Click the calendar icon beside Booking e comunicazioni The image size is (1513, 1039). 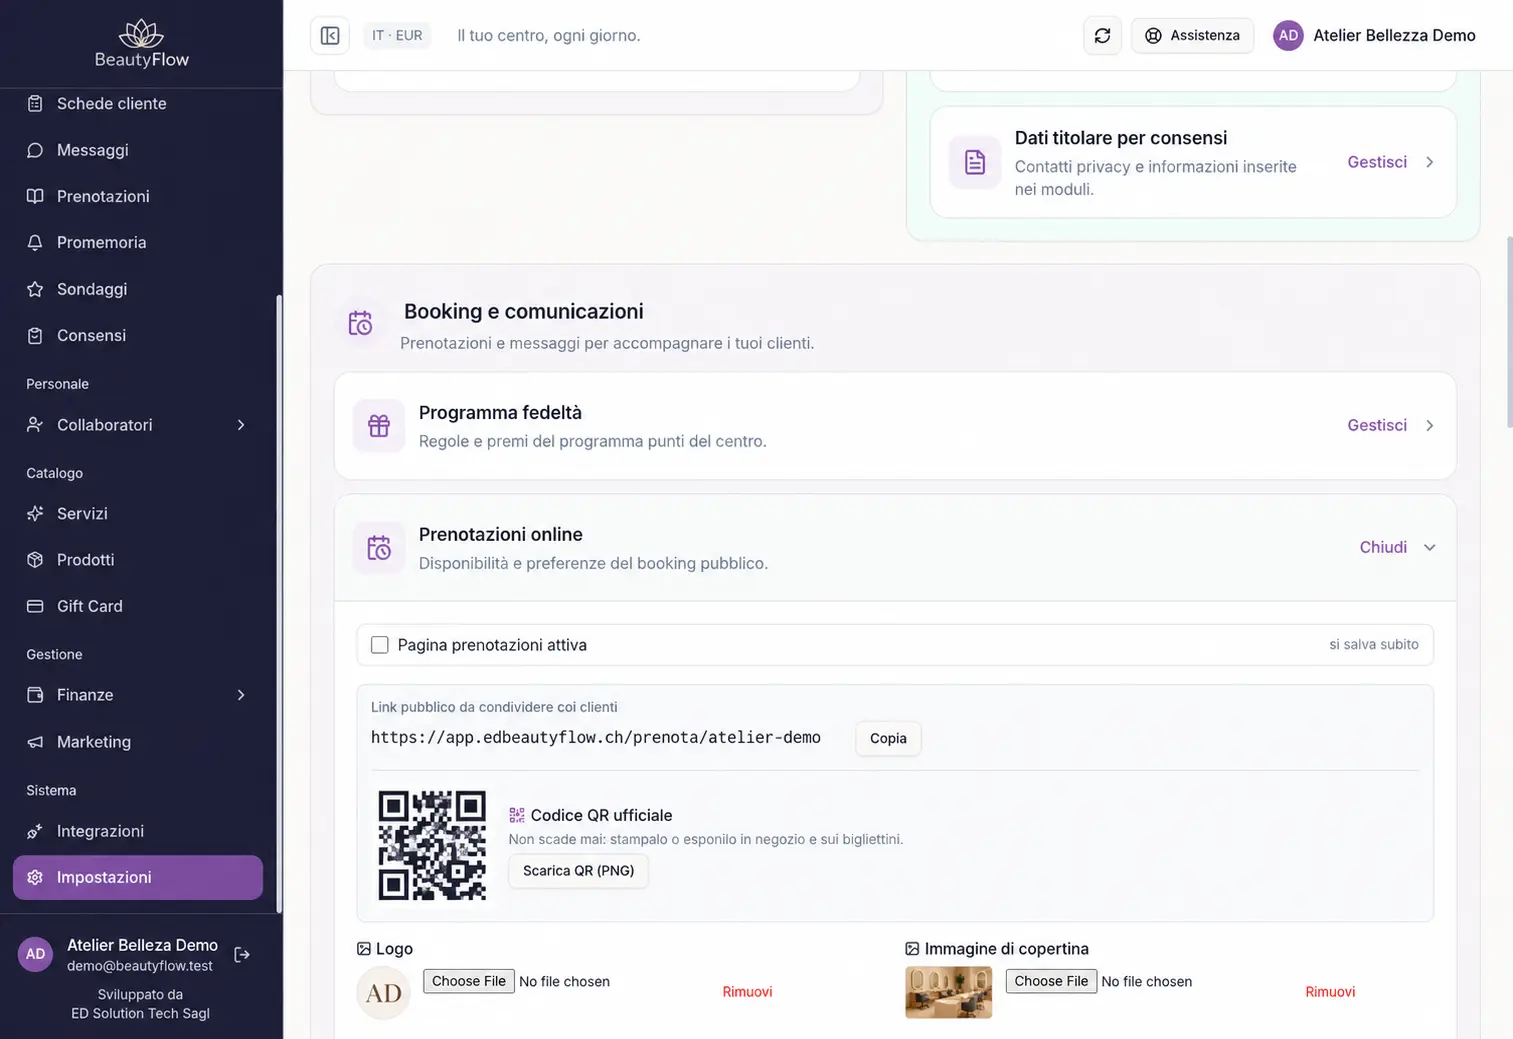click(x=360, y=323)
